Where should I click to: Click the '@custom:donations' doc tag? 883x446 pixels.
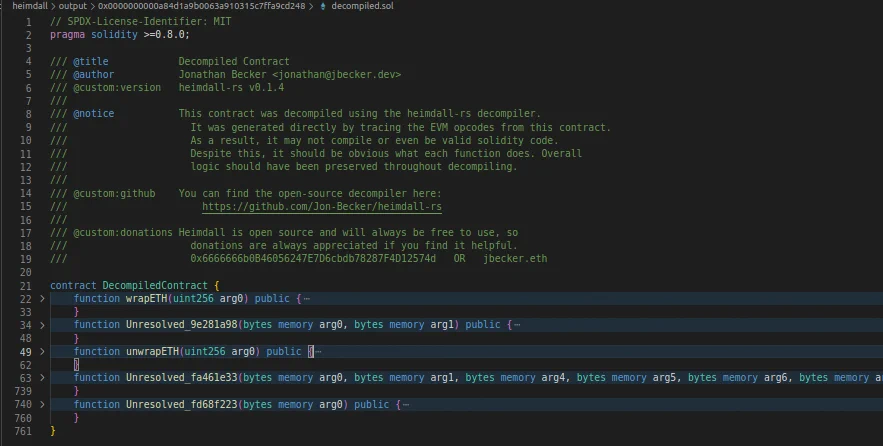(123, 232)
